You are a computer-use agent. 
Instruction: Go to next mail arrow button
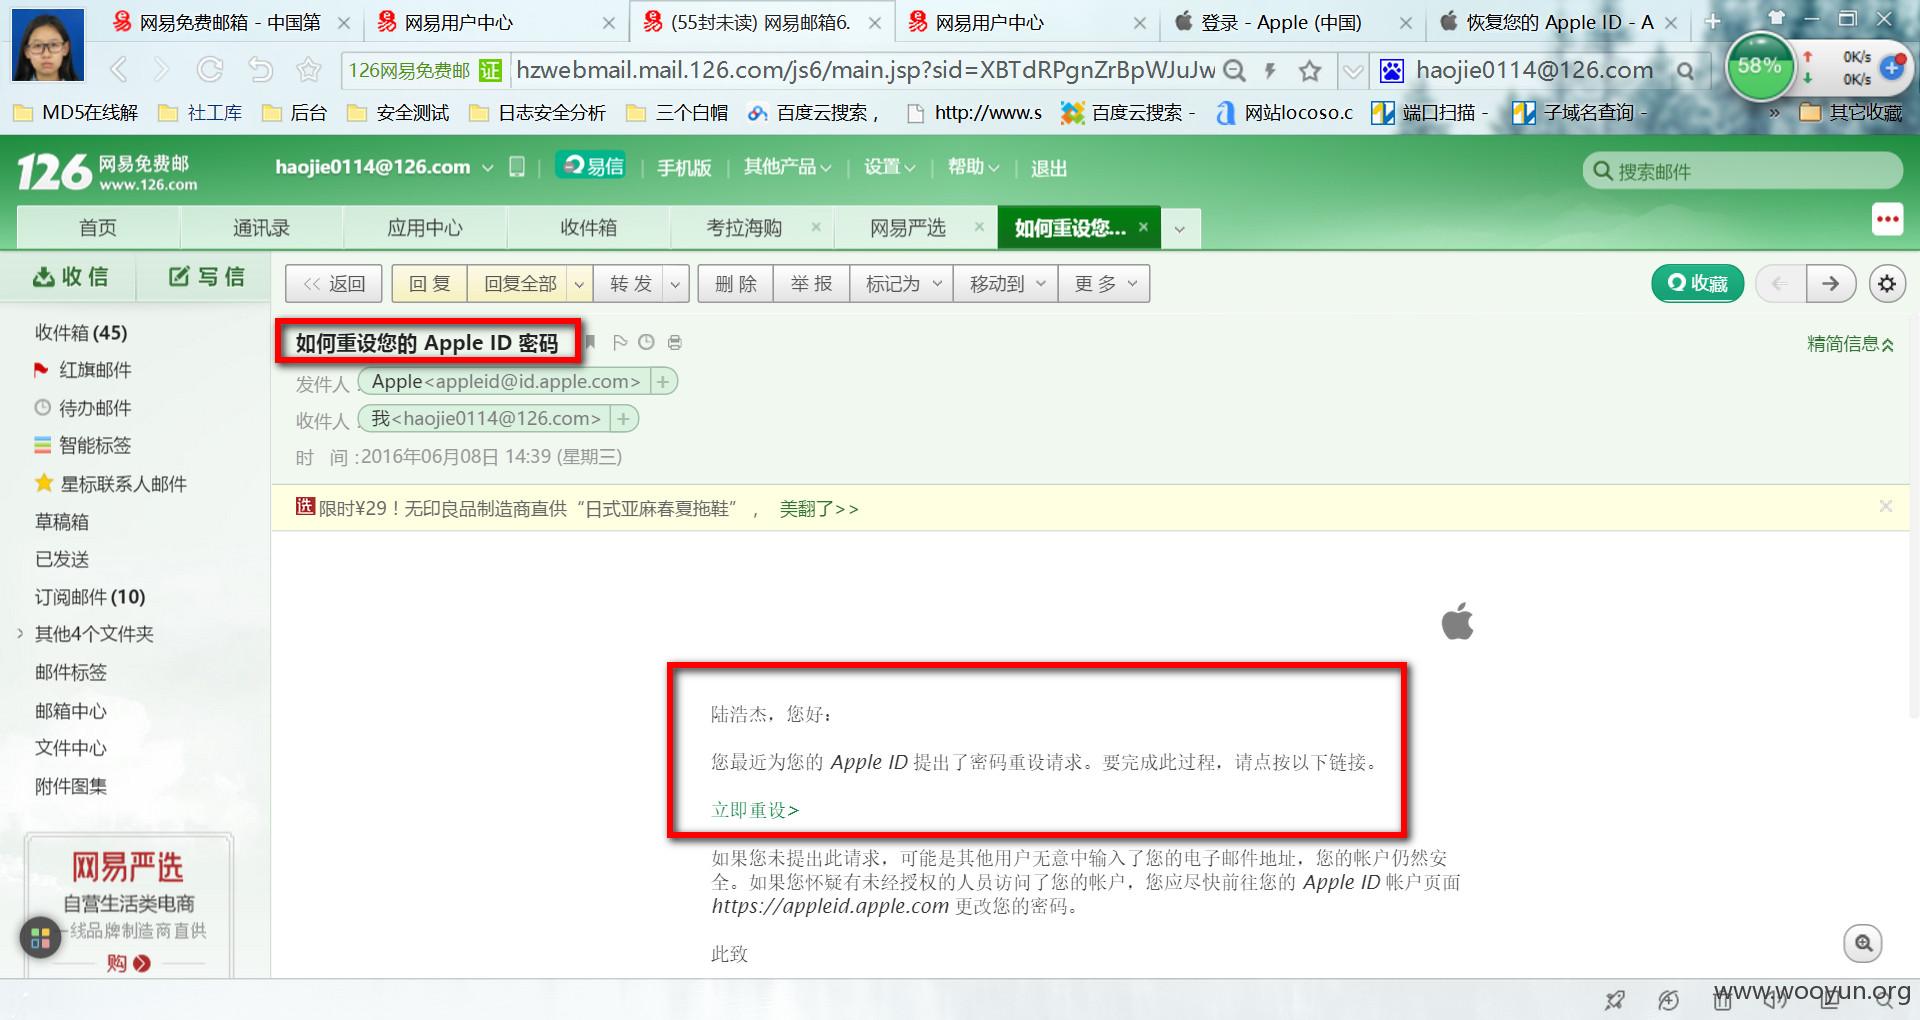pos(1831,284)
